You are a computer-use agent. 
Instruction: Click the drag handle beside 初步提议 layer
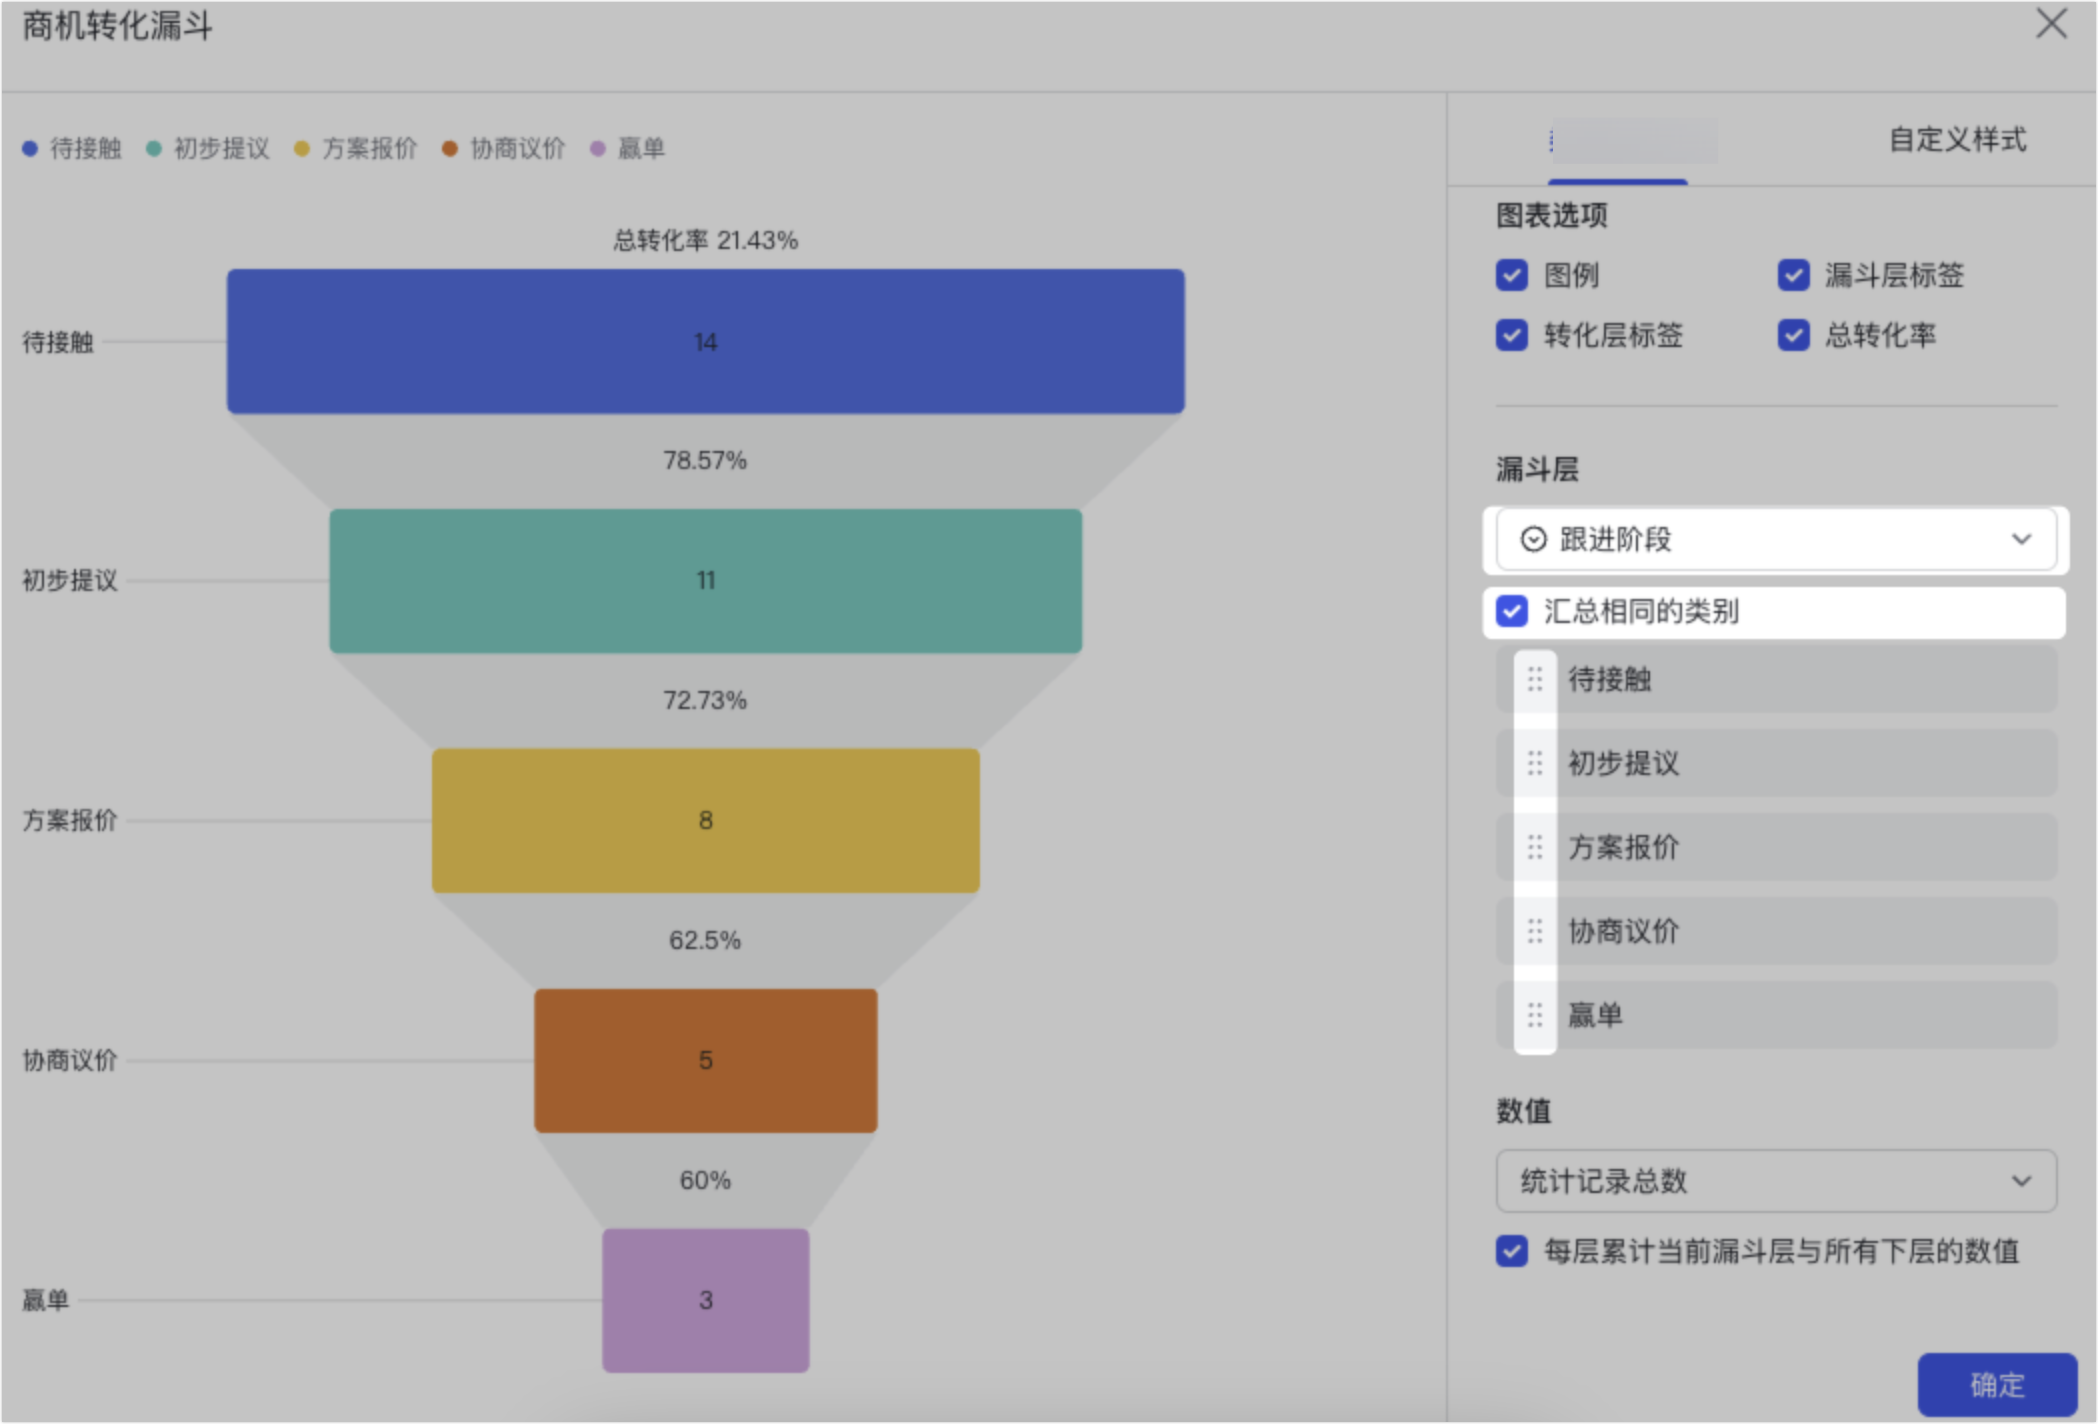click(x=1533, y=764)
